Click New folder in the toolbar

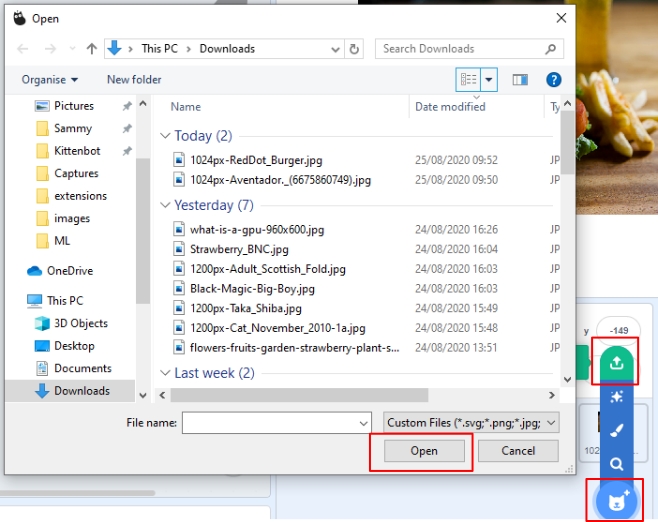pos(134,79)
